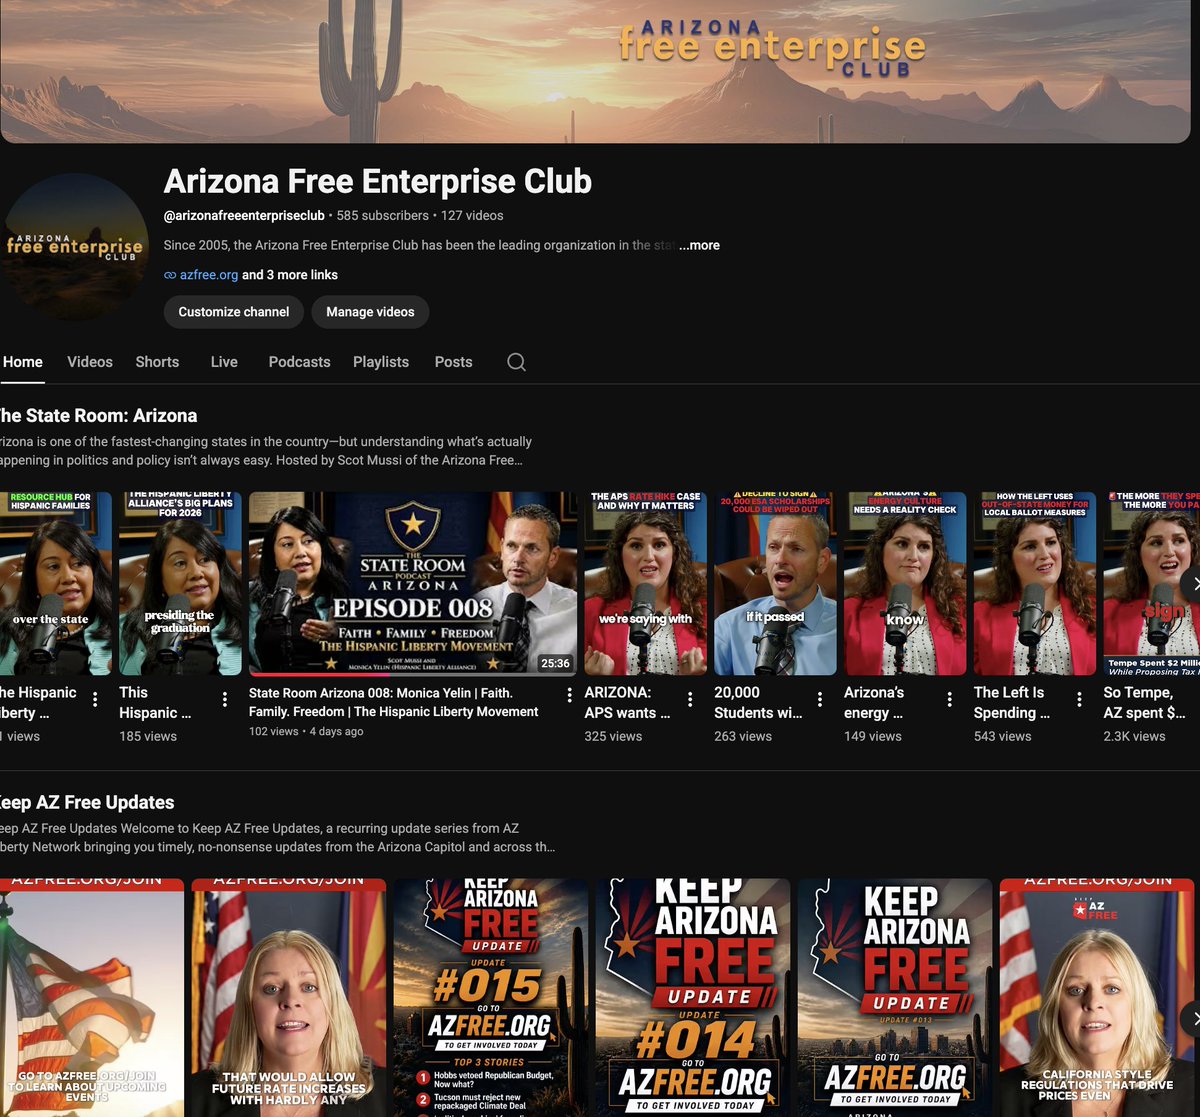Click '20,000 Students wi...' short title
Screen dimensions: 1200x1117
click(x=758, y=702)
